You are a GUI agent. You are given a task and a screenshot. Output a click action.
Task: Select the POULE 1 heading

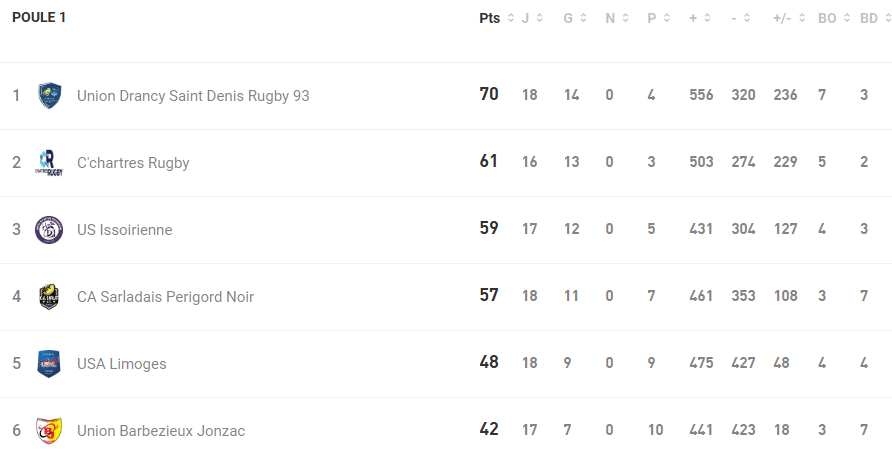pyautogui.click(x=39, y=18)
